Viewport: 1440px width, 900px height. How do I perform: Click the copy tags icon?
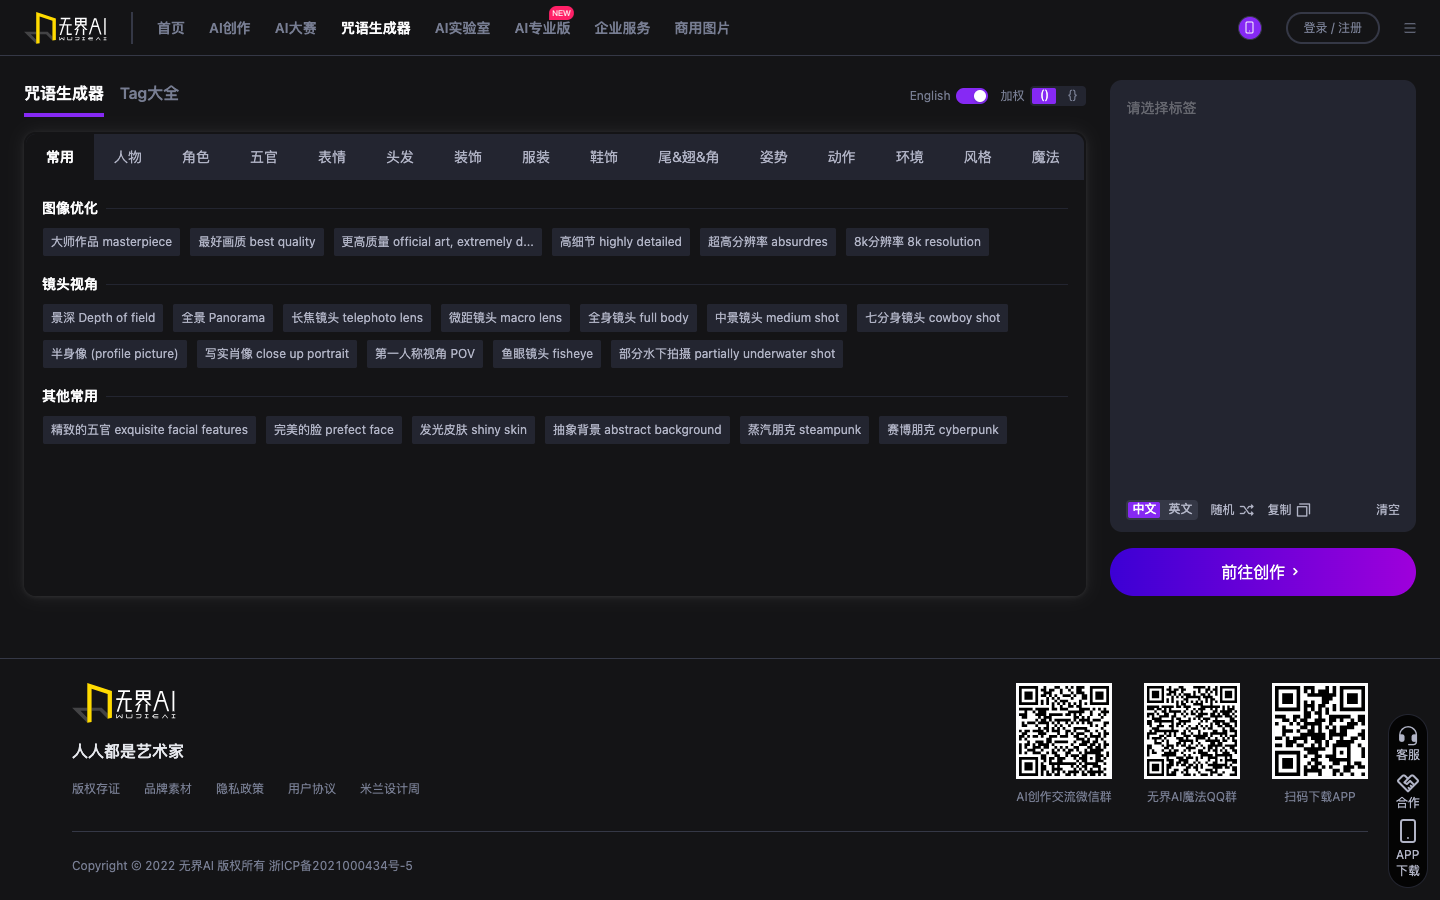[1303, 510]
